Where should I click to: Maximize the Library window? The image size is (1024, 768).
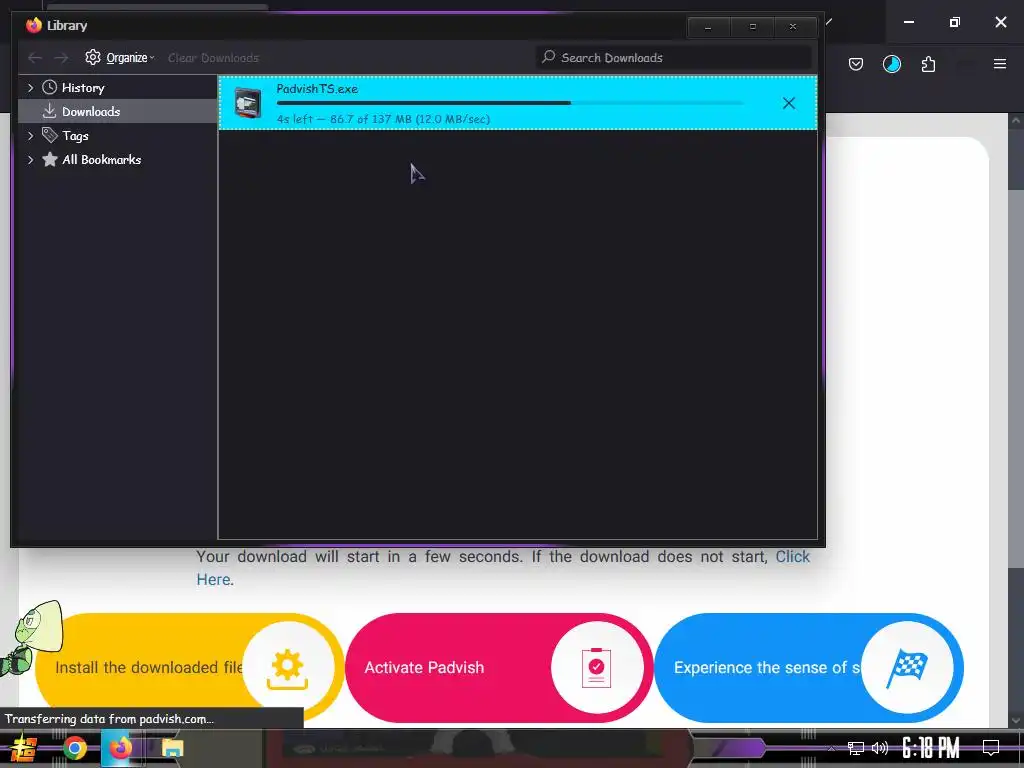click(x=752, y=27)
